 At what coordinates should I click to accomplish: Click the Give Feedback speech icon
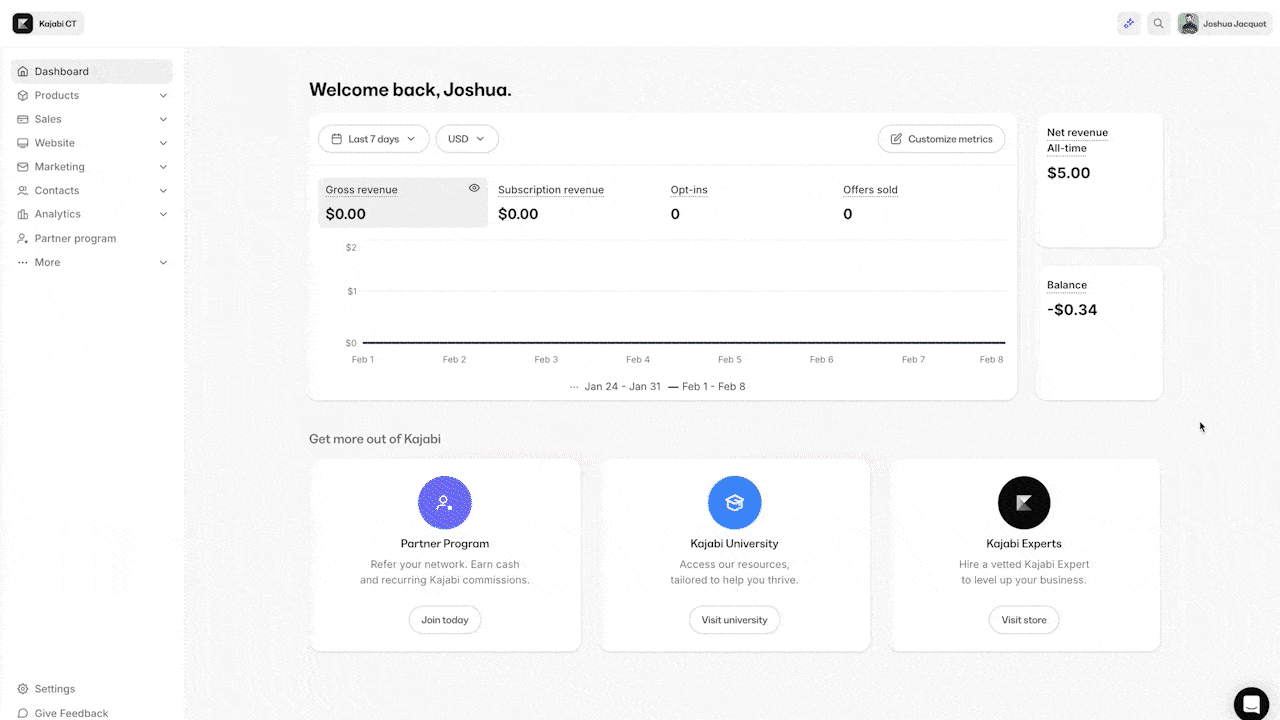point(23,713)
